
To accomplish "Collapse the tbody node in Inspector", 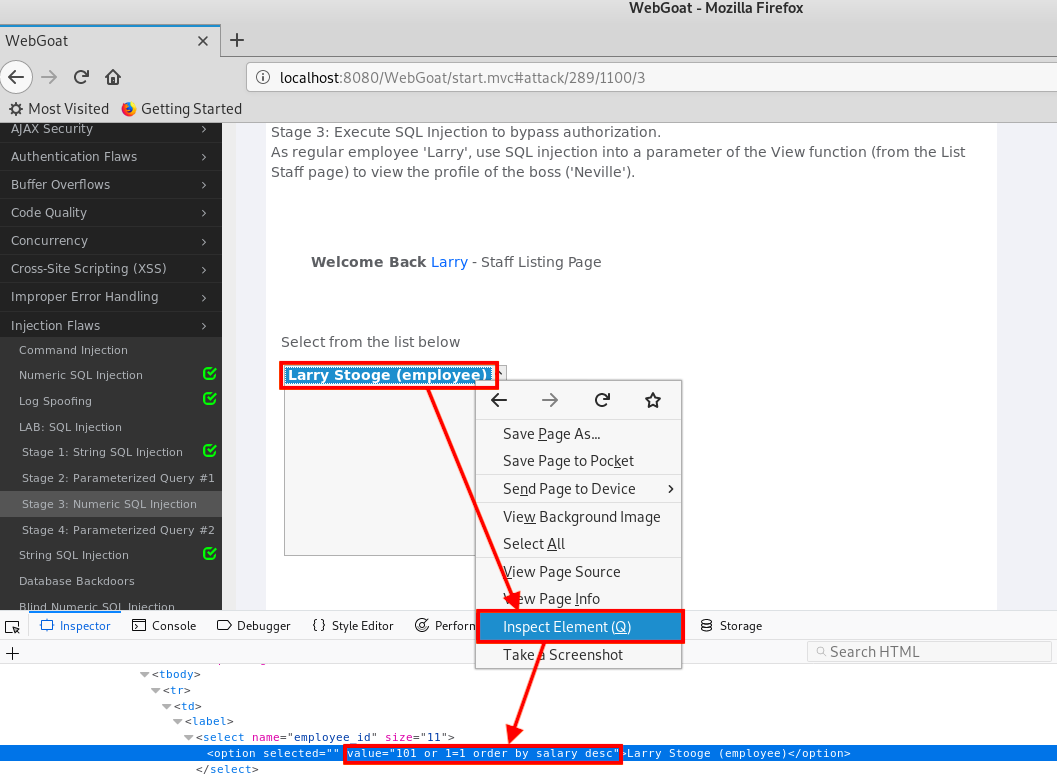I will (144, 675).
